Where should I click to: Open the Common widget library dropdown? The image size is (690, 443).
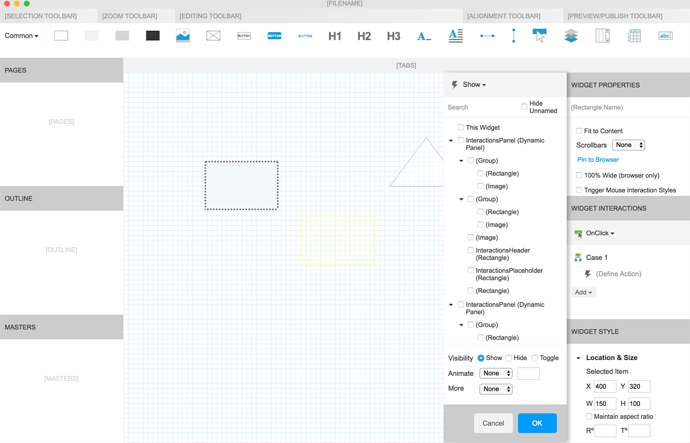pos(22,36)
